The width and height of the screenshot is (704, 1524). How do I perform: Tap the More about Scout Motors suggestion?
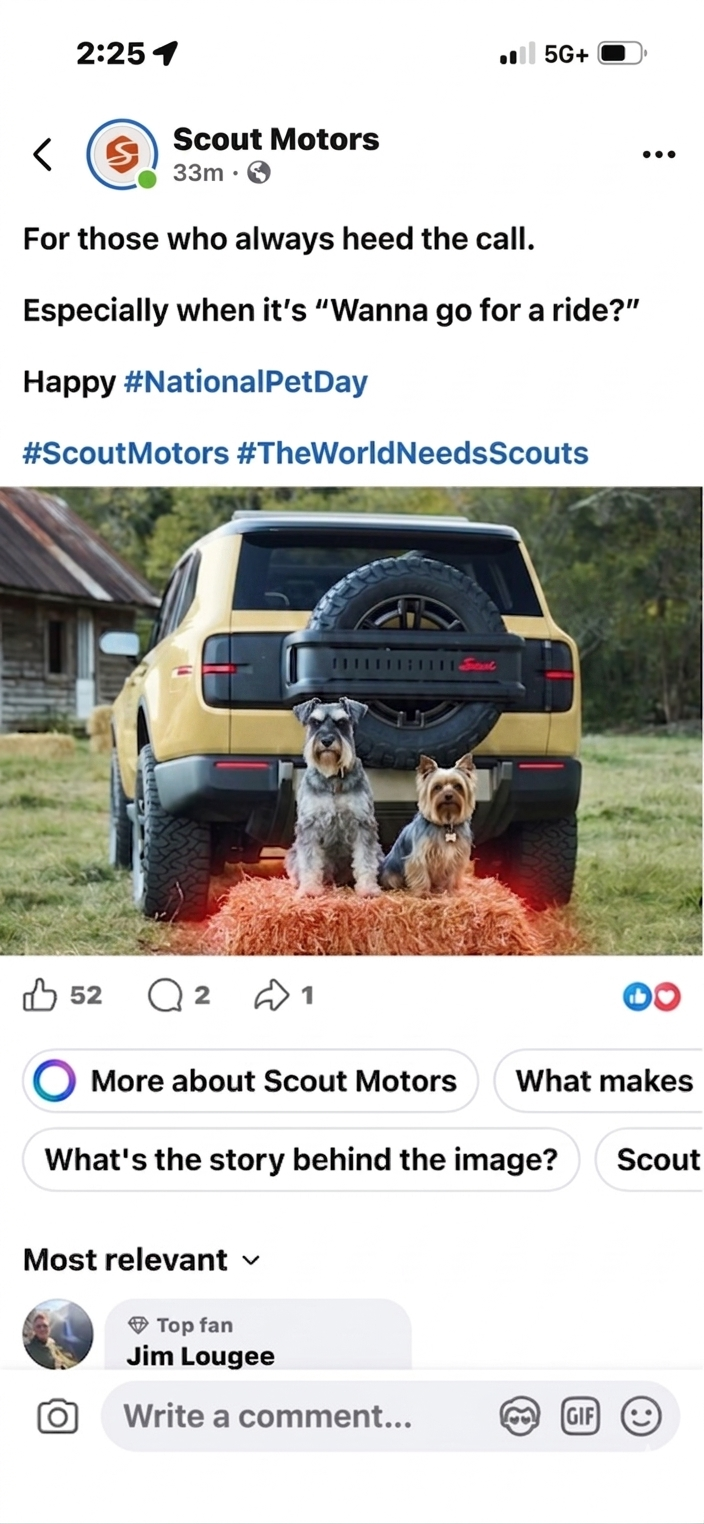click(250, 1081)
